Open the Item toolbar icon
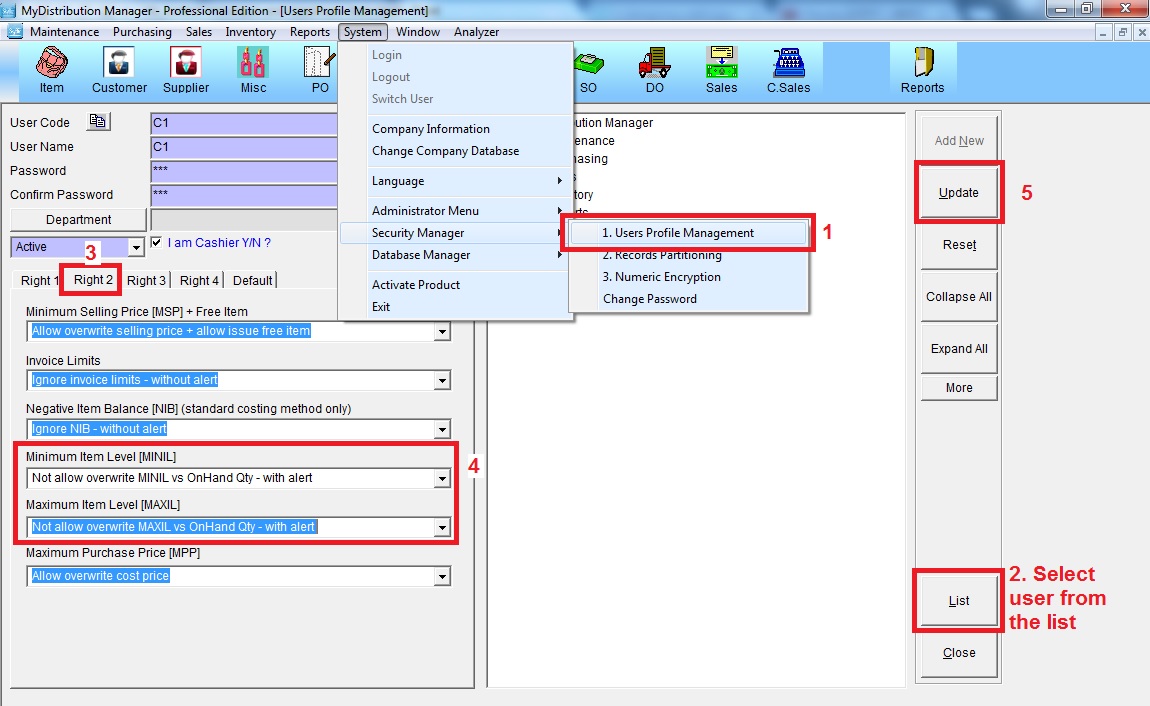The image size is (1150, 706). coord(51,70)
